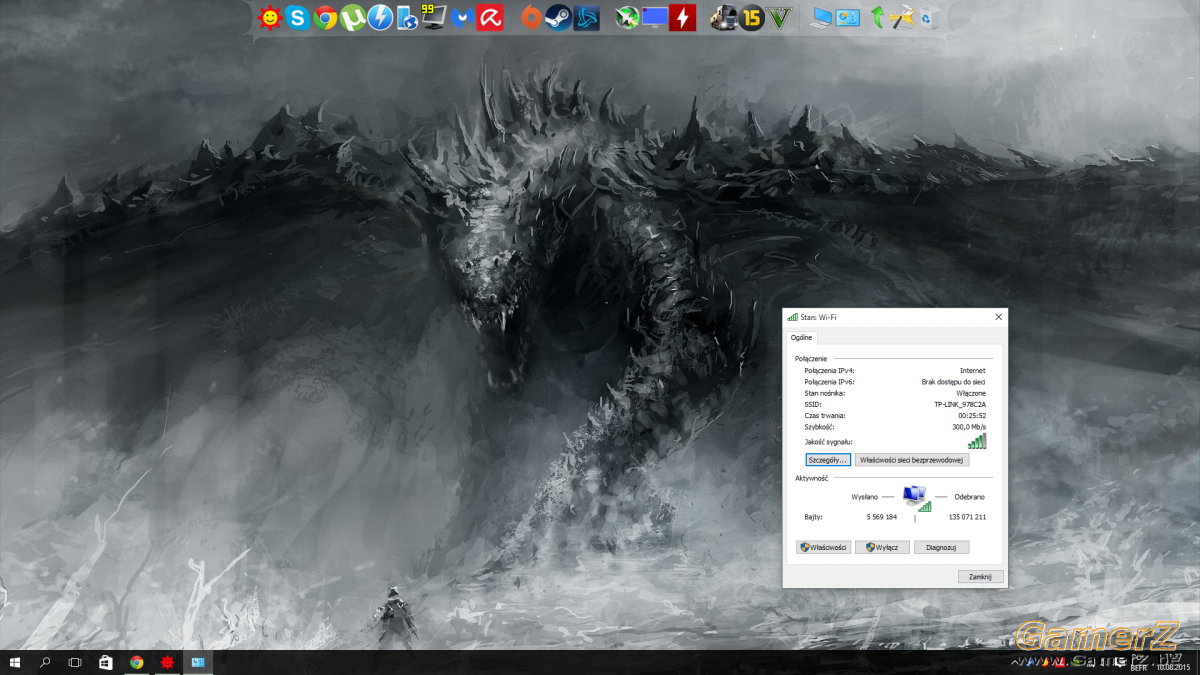Open the blue lightning bolt app
Image resolution: width=1200 pixels, height=675 pixels.
click(x=380, y=17)
